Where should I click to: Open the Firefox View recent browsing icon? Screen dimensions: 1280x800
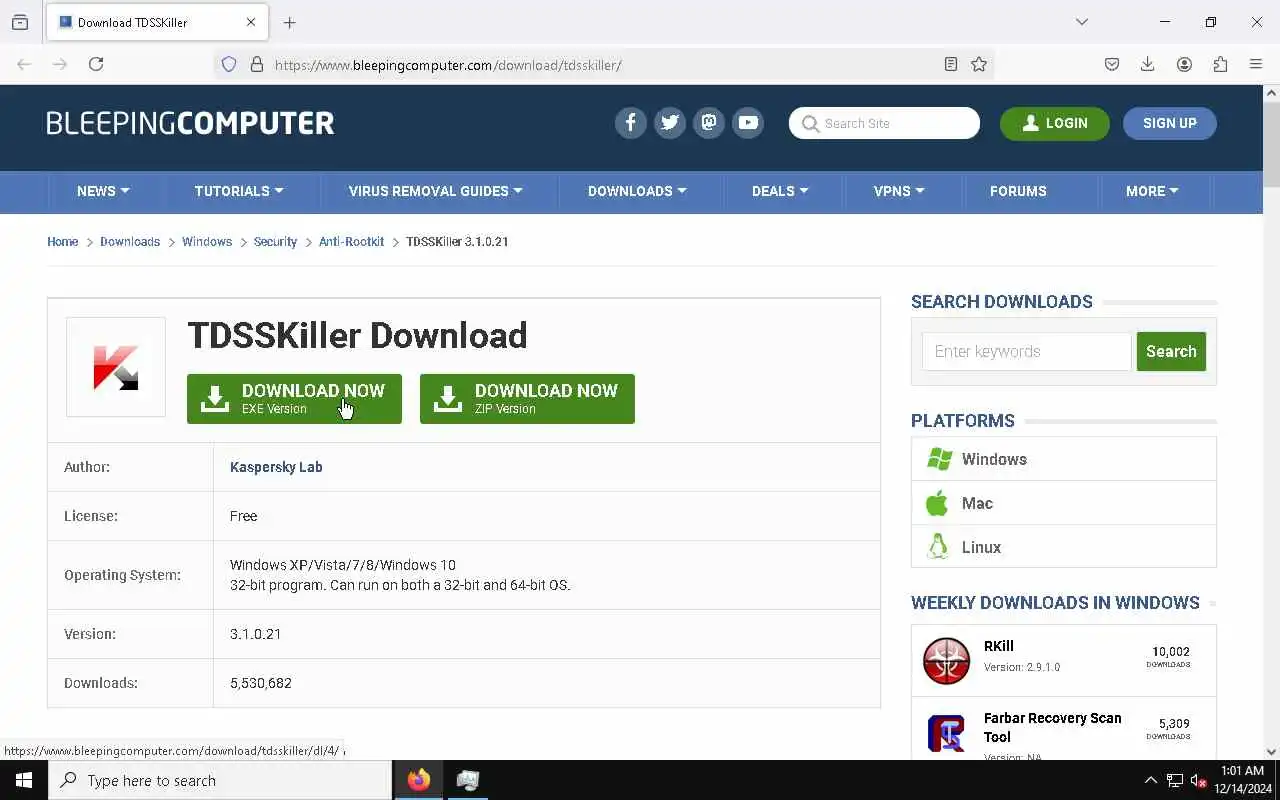tap(20, 22)
